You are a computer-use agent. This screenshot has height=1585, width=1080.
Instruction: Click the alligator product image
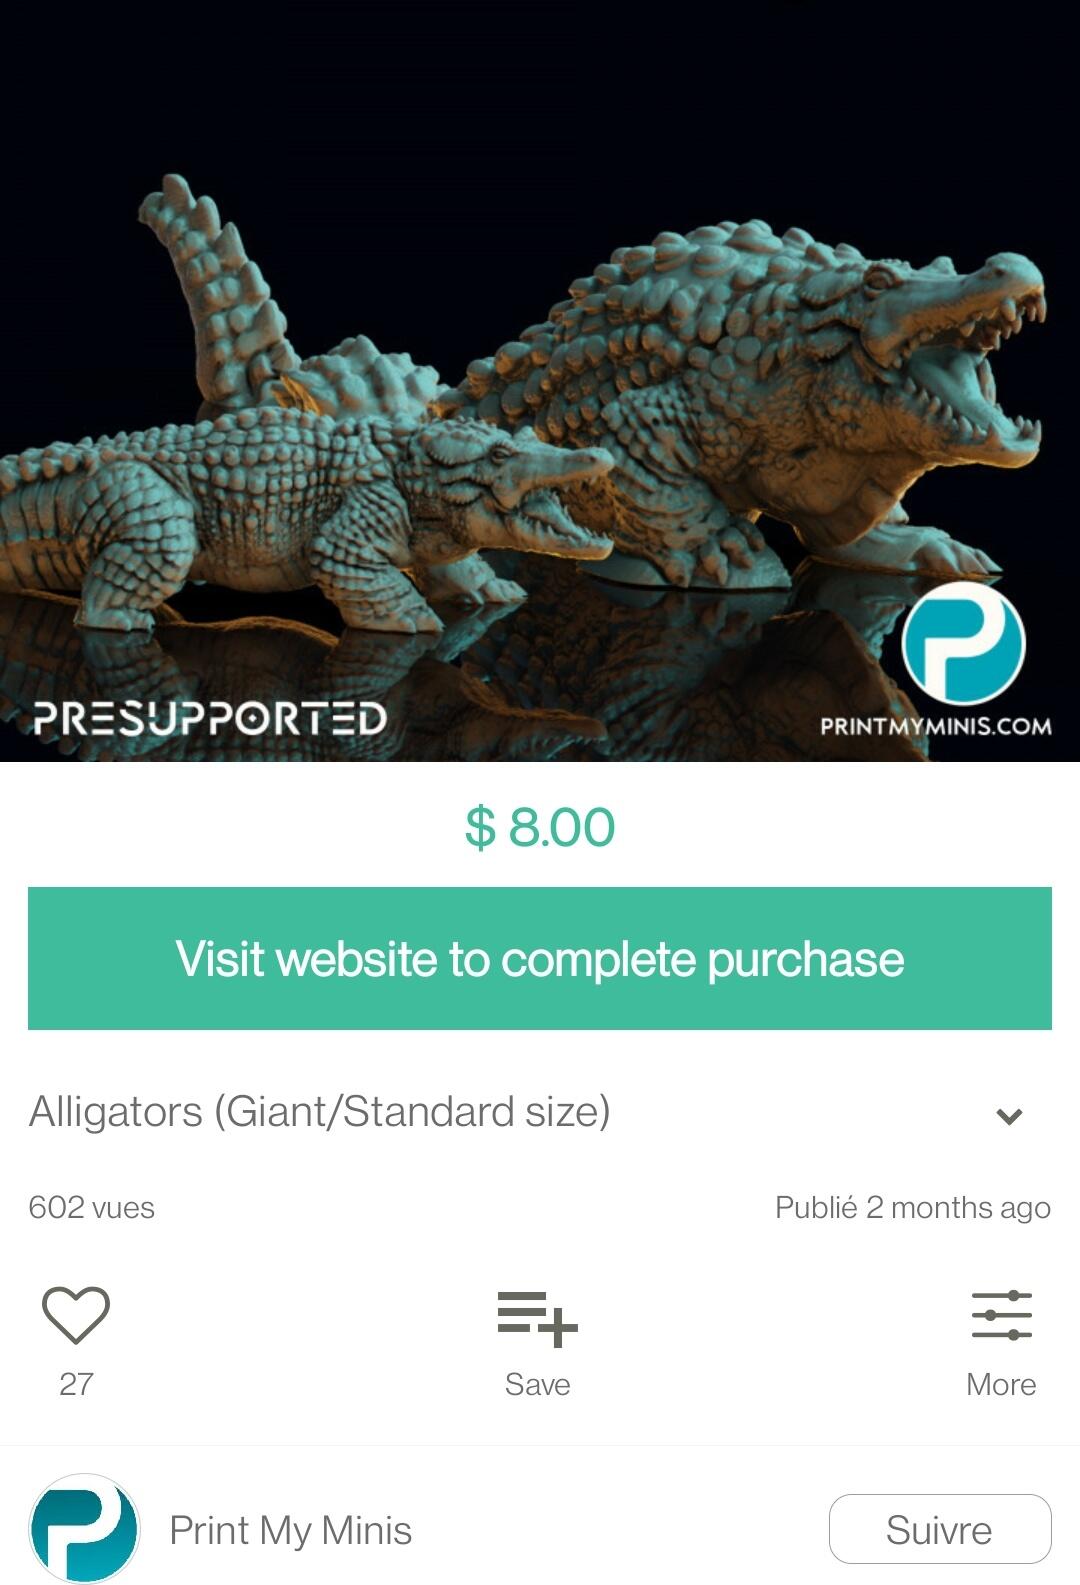(540, 381)
